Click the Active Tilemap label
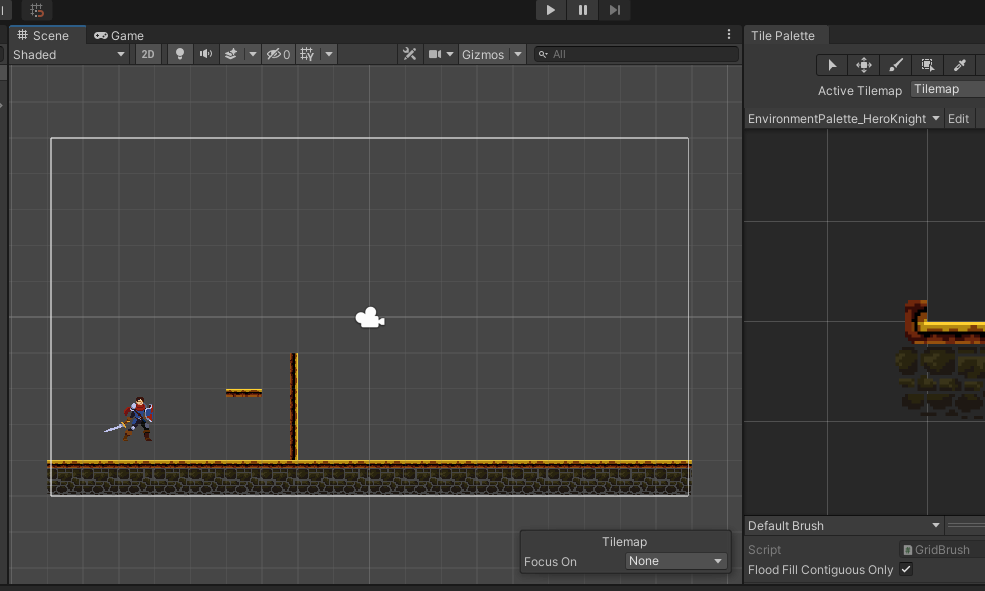Image resolution: width=985 pixels, height=591 pixels. click(860, 90)
